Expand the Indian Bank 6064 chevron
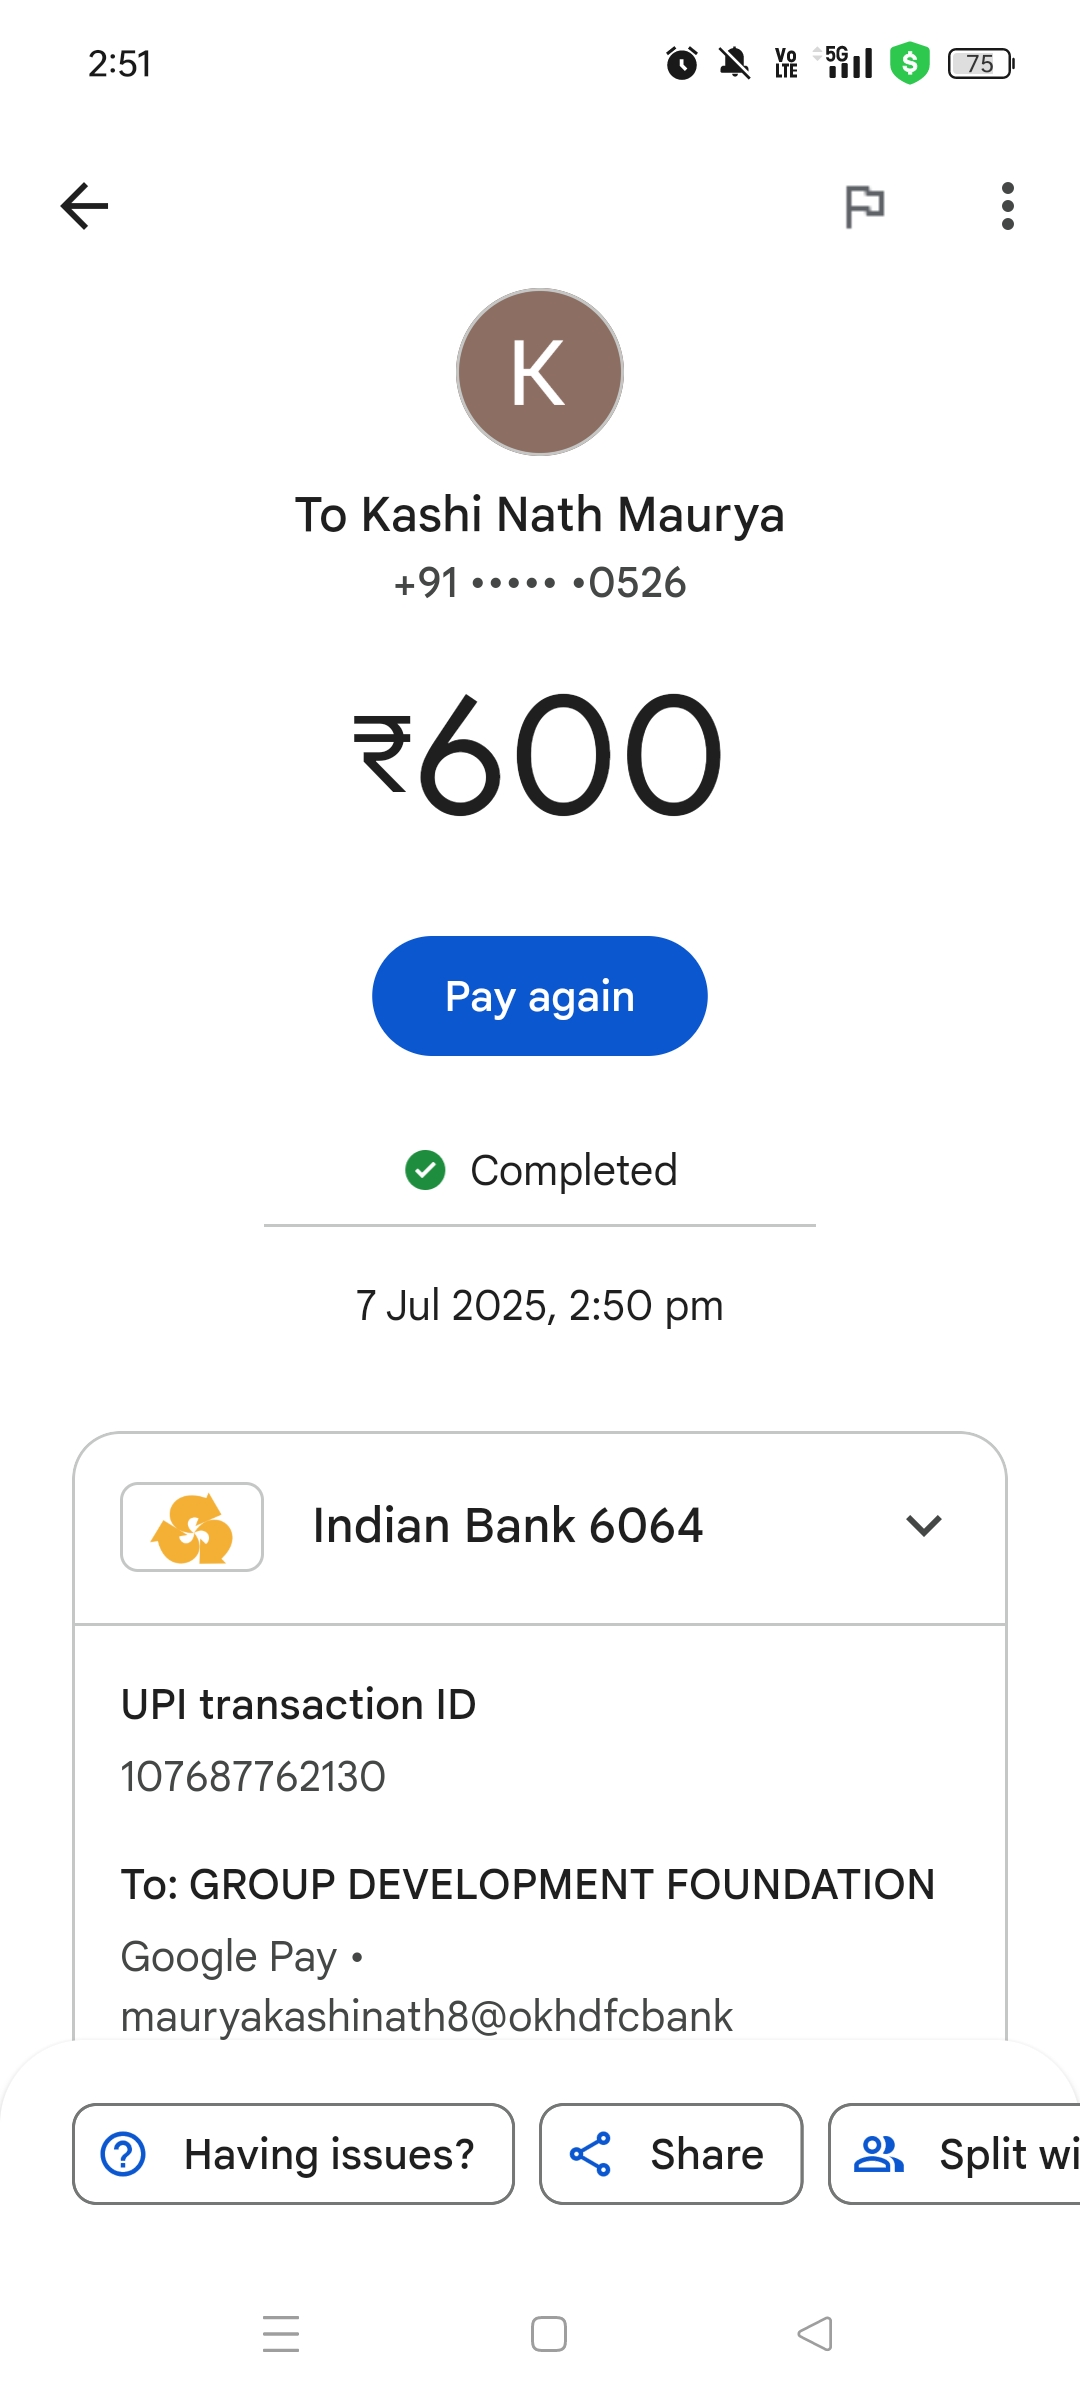This screenshot has width=1080, height=2400. (923, 1526)
